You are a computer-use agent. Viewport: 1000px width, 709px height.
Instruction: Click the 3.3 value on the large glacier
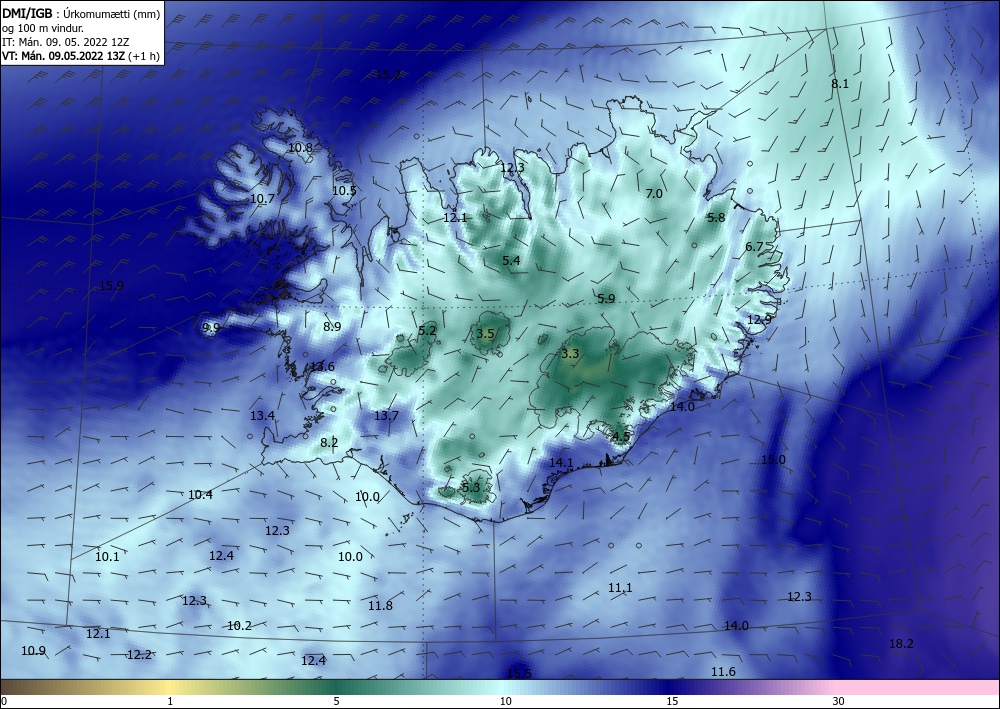(570, 353)
